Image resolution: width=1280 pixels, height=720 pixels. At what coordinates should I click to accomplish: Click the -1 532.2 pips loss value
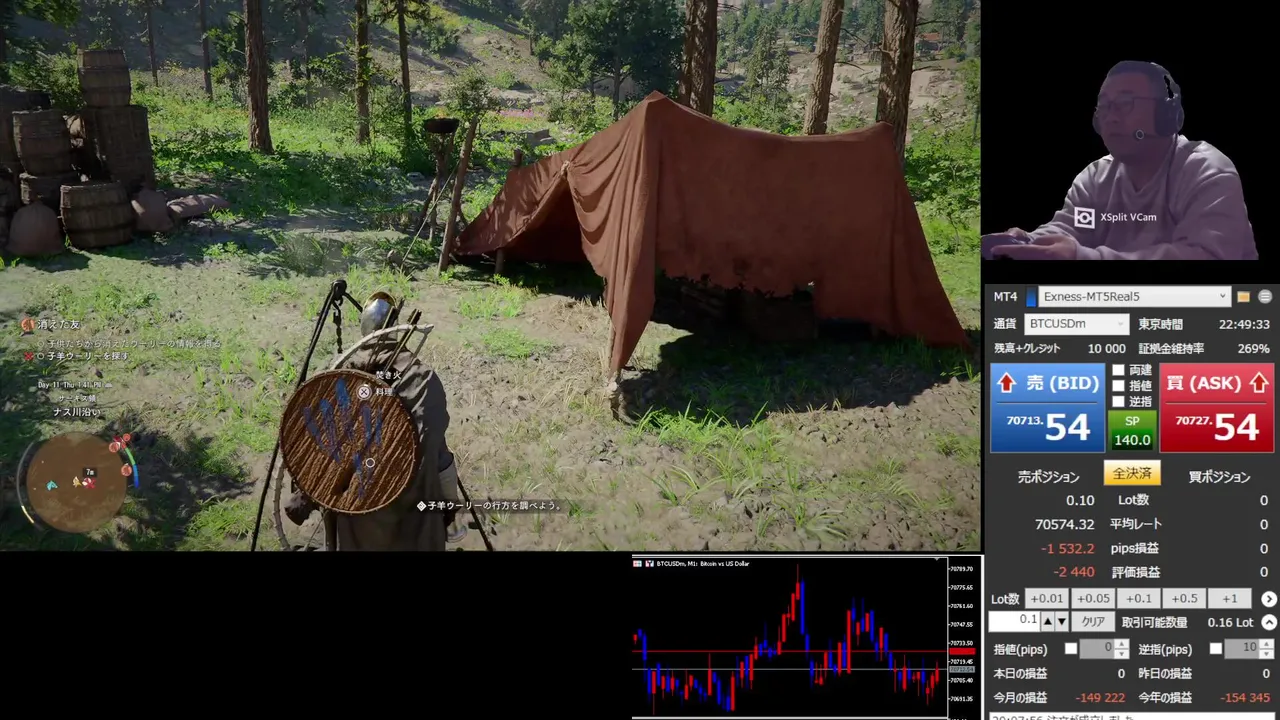point(1067,548)
